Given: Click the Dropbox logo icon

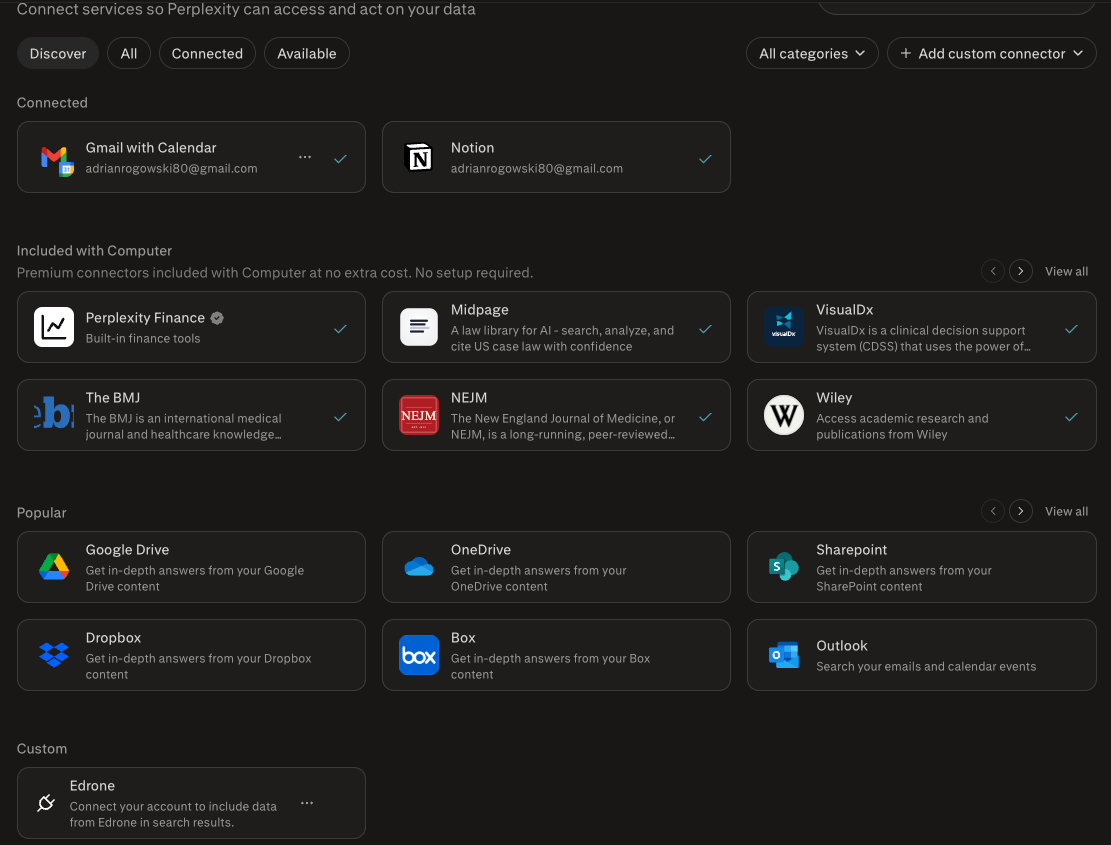Looking at the screenshot, I should pos(54,654).
